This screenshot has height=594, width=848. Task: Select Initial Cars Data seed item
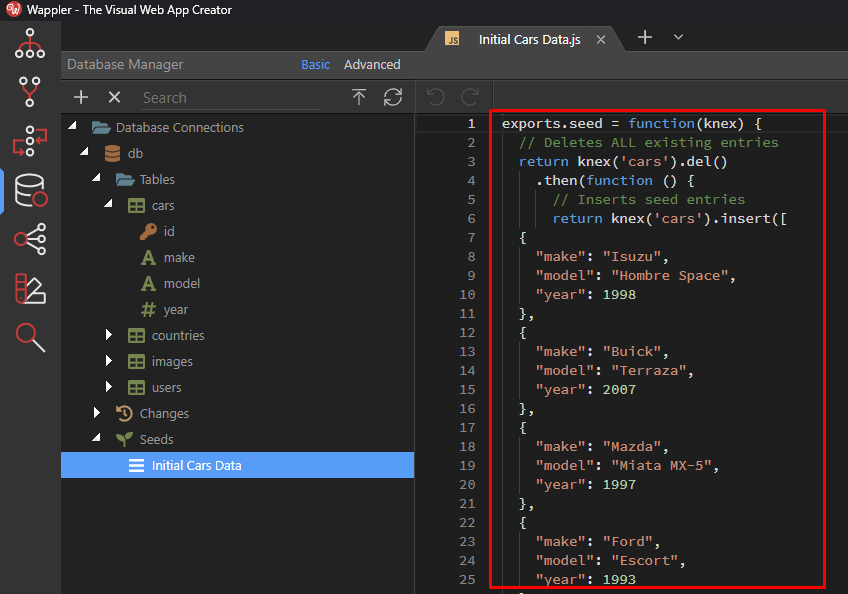tap(237, 465)
